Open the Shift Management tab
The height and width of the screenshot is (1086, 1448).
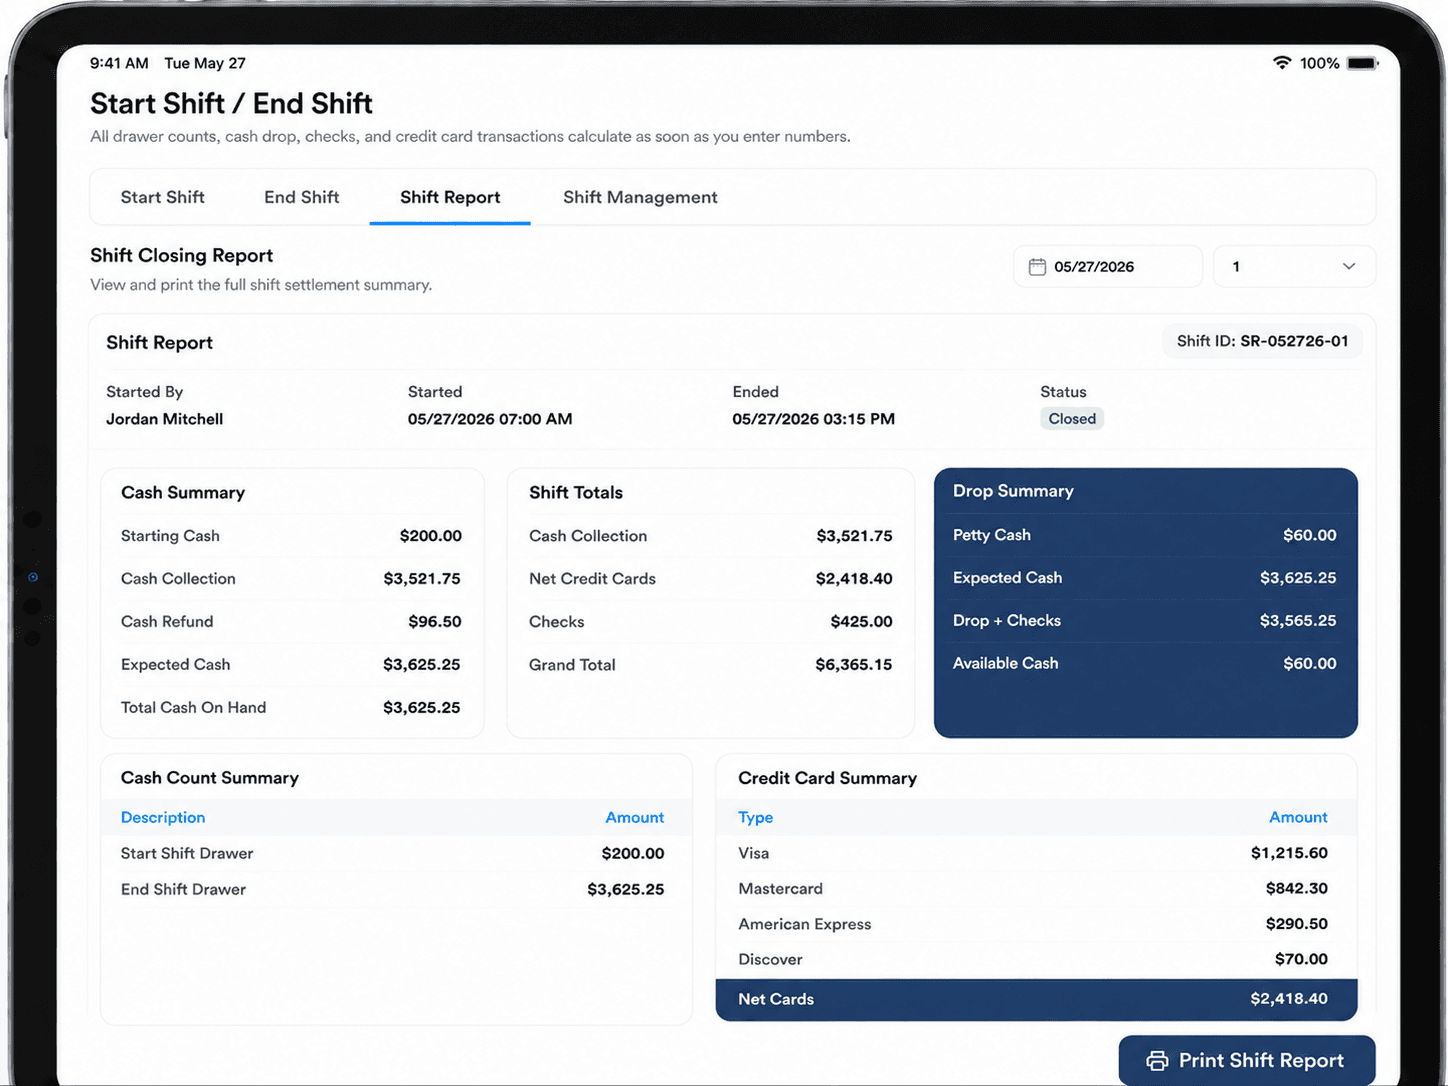point(640,197)
